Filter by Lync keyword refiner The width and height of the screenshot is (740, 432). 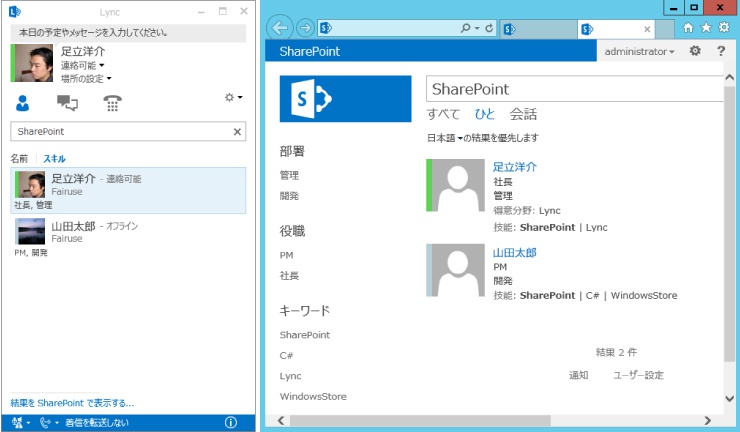pyautogui.click(x=290, y=376)
